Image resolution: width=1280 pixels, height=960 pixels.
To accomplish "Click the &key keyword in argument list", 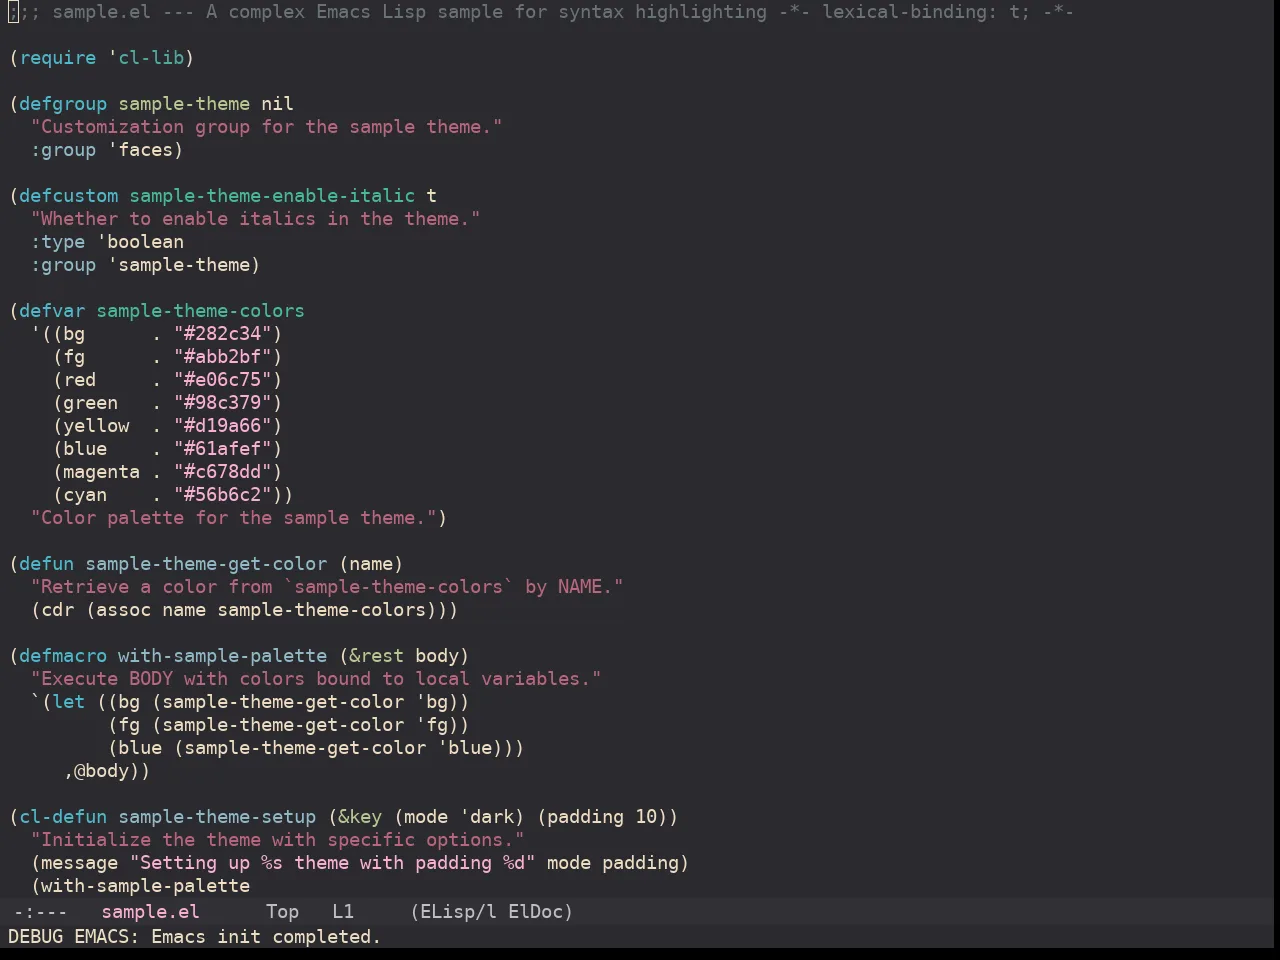I will point(360,817).
